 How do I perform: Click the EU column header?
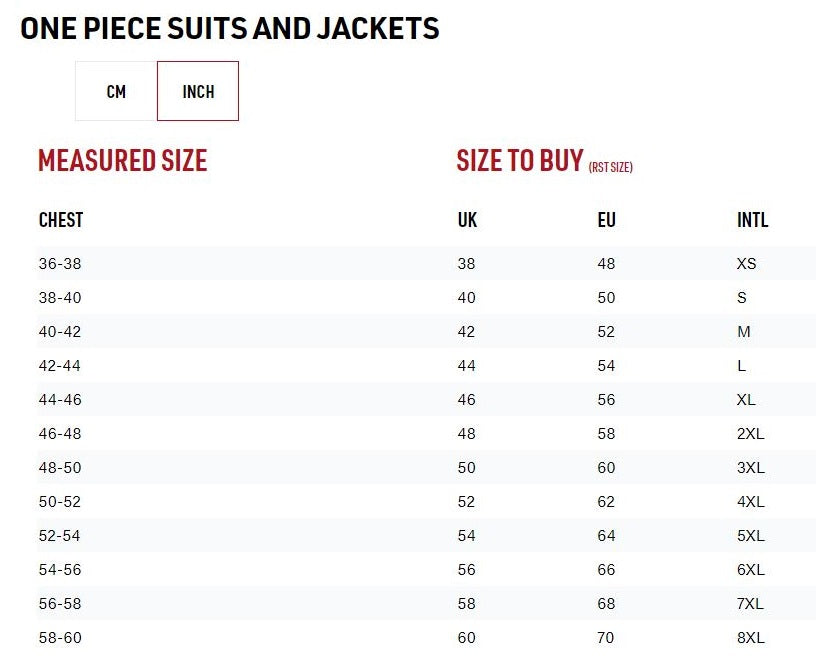click(x=606, y=220)
